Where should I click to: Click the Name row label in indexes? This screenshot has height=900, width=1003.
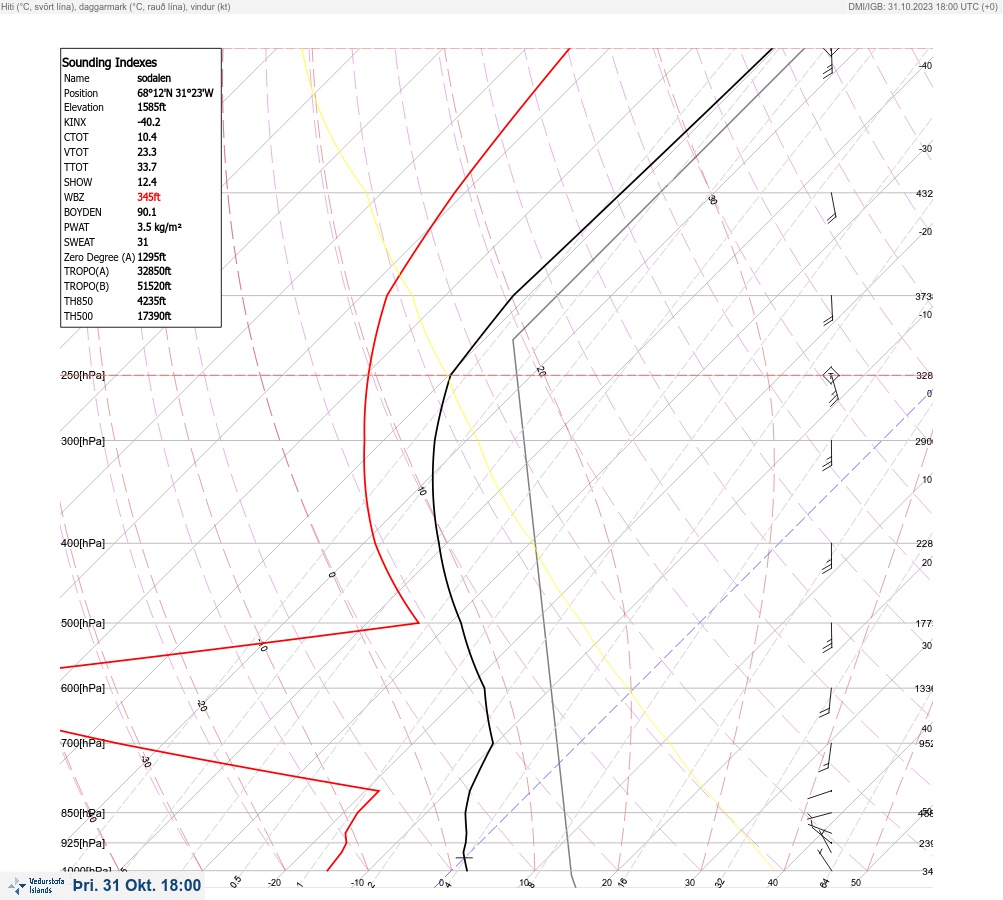coord(77,78)
